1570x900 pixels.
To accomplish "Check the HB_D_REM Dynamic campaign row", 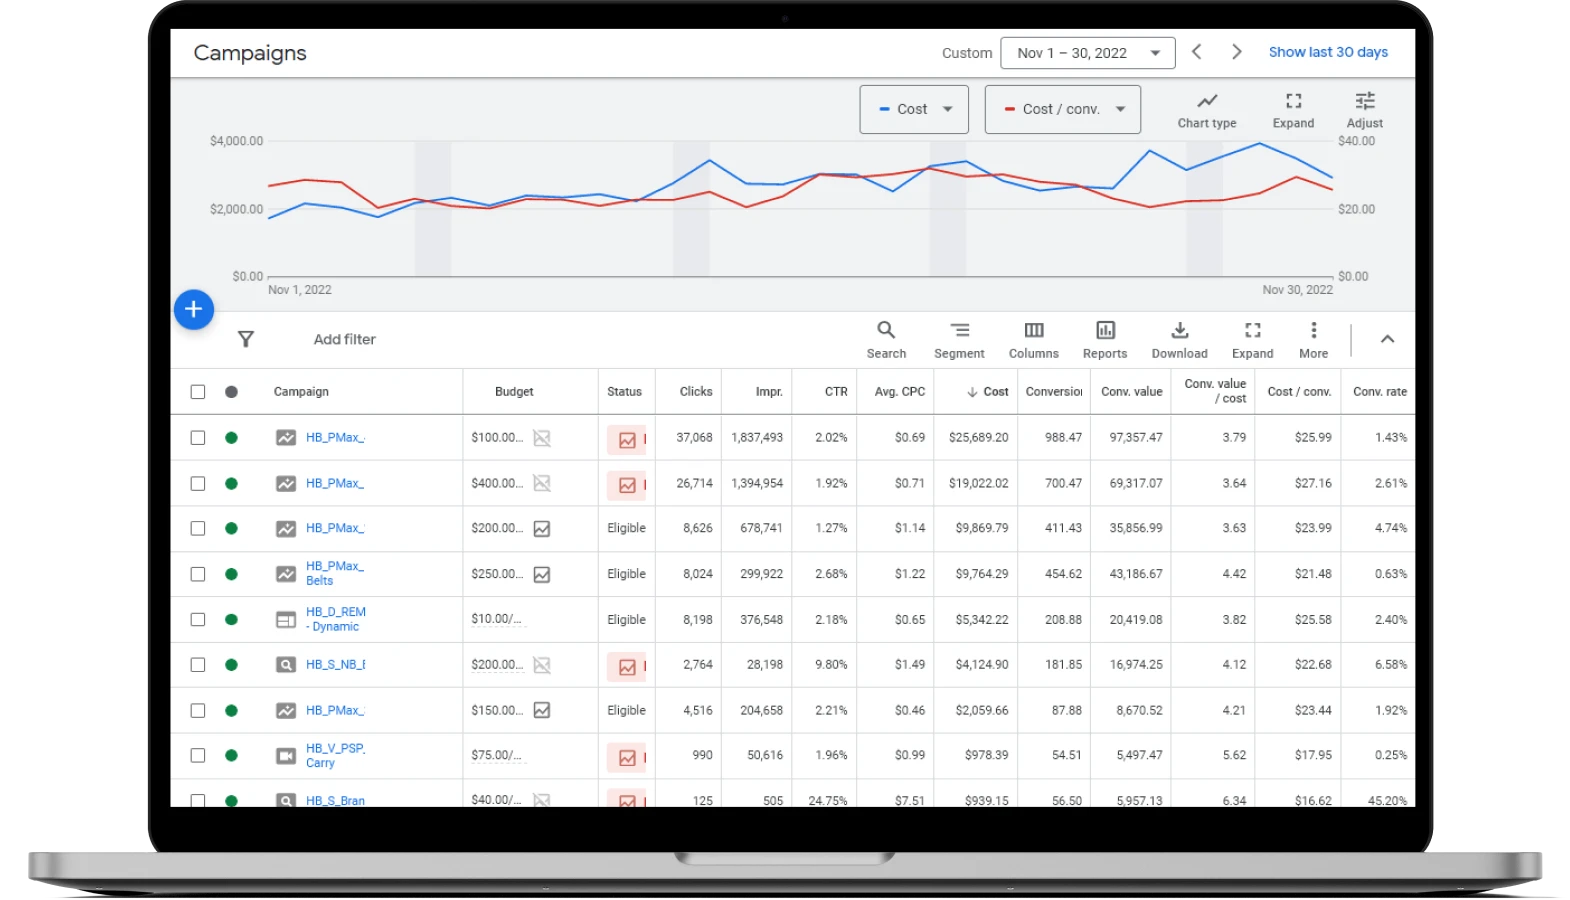I will (198, 620).
